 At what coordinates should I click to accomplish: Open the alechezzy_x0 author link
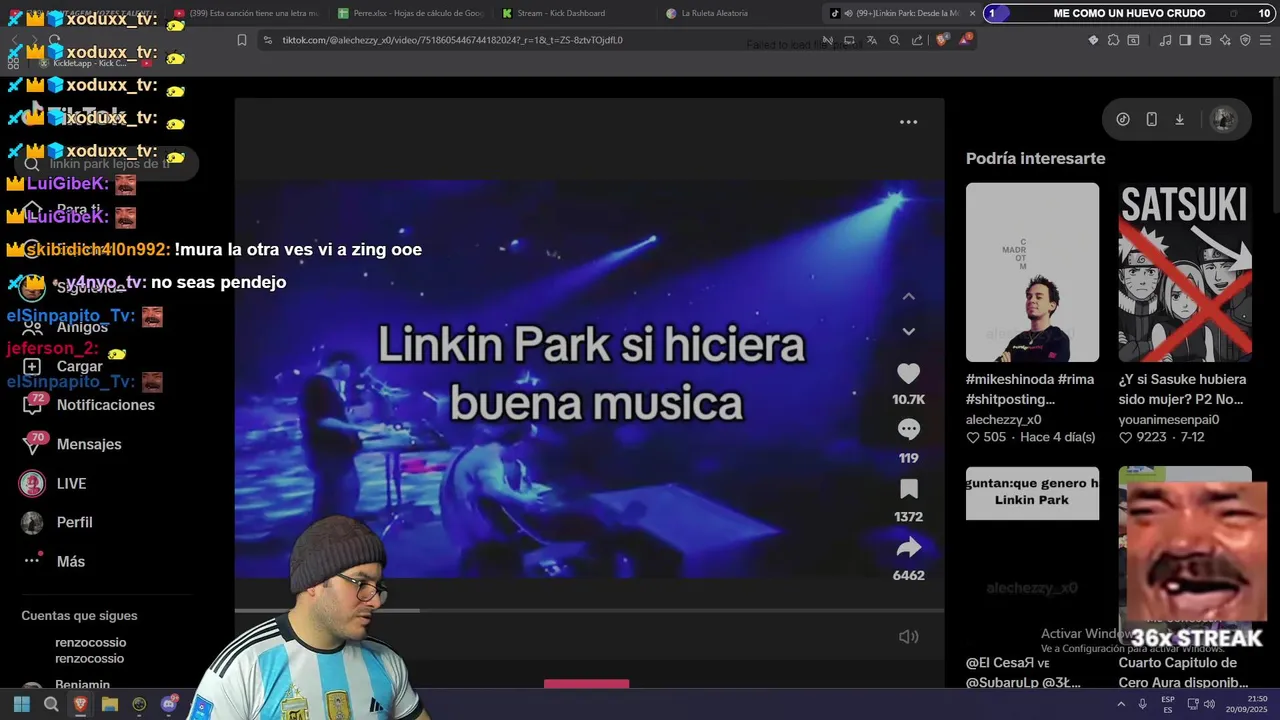click(x=1004, y=420)
